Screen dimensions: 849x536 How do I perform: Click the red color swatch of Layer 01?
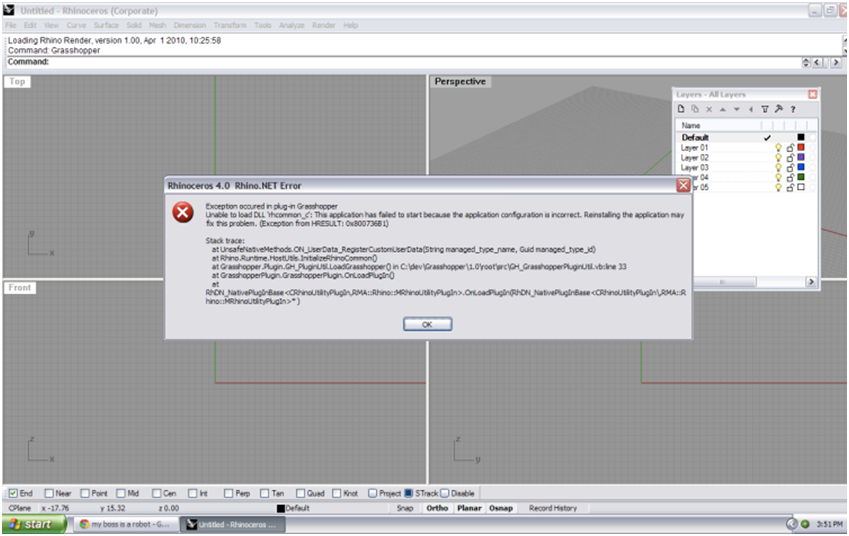(801, 147)
